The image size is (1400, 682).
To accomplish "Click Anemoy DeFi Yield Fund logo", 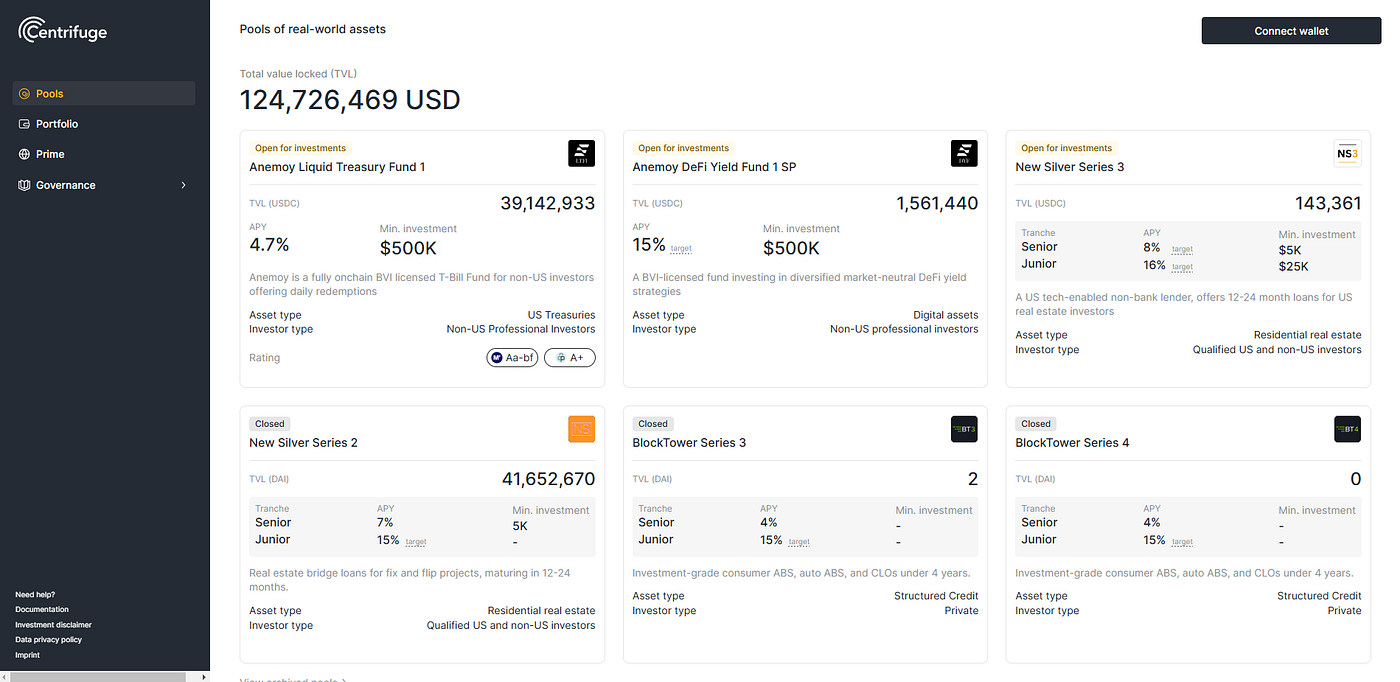I will (964, 153).
